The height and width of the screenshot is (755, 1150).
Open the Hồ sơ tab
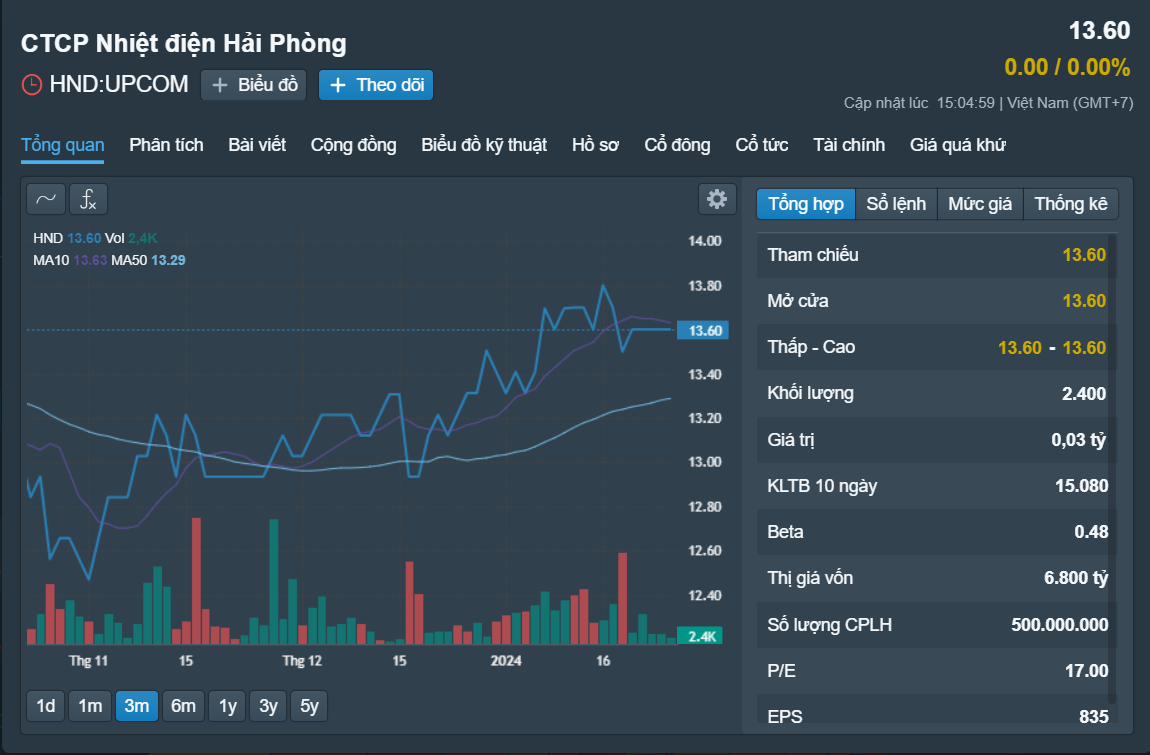point(596,145)
